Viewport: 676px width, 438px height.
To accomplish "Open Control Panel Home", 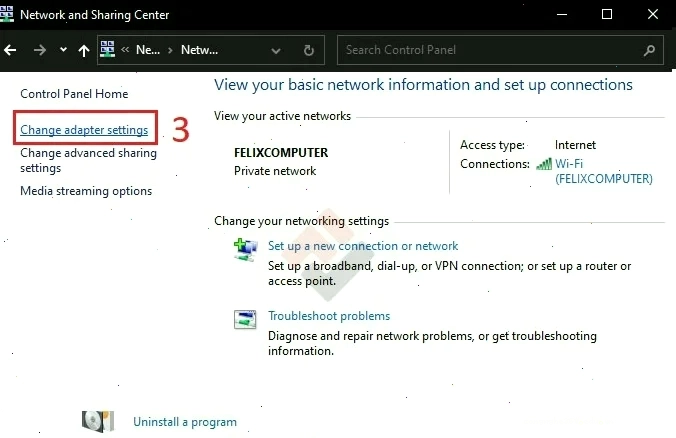I will [74, 94].
